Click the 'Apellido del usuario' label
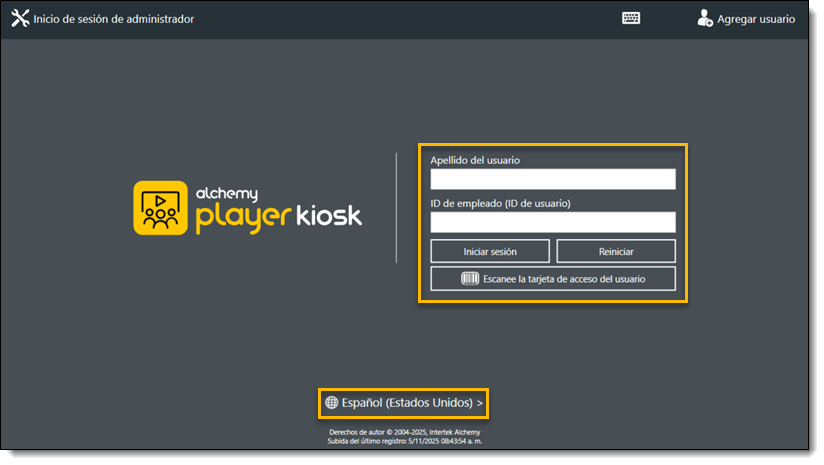This screenshot has height=465, width=824. click(x=475, y=160)
